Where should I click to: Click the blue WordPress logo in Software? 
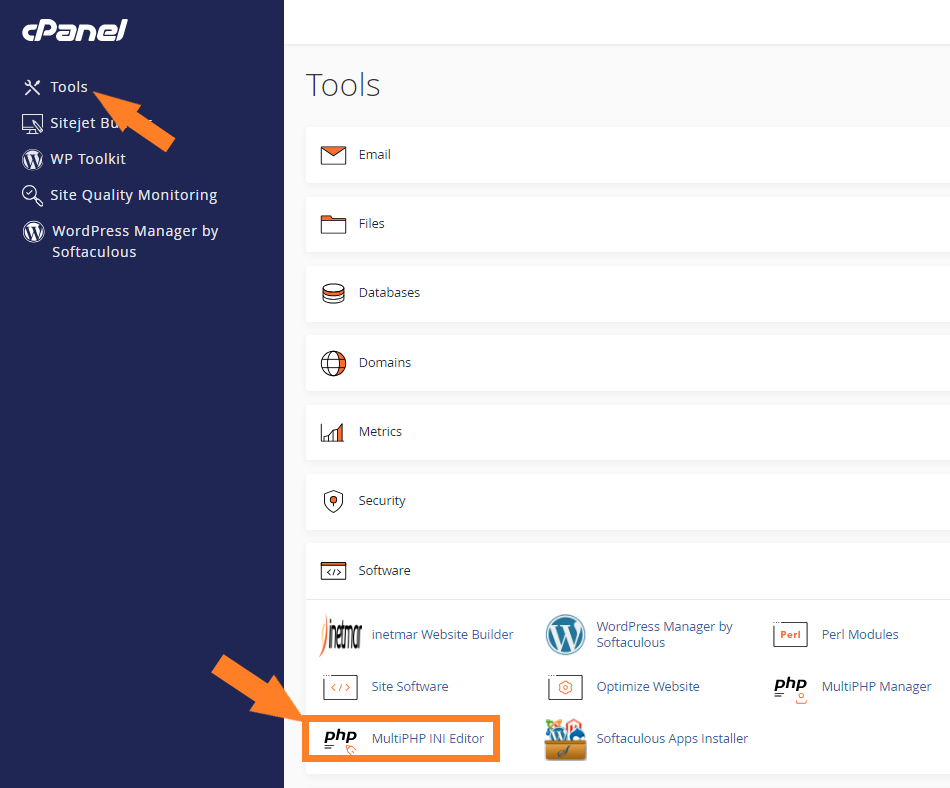pyautogui.click(x=565, y=635)
